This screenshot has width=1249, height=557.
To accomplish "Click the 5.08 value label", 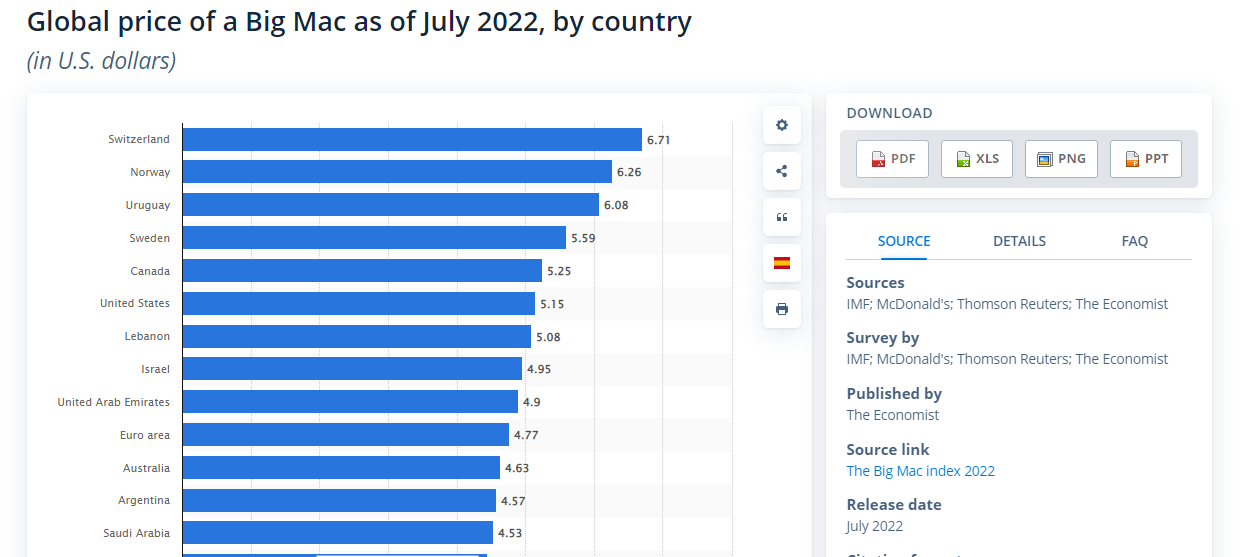I will 548,337.
